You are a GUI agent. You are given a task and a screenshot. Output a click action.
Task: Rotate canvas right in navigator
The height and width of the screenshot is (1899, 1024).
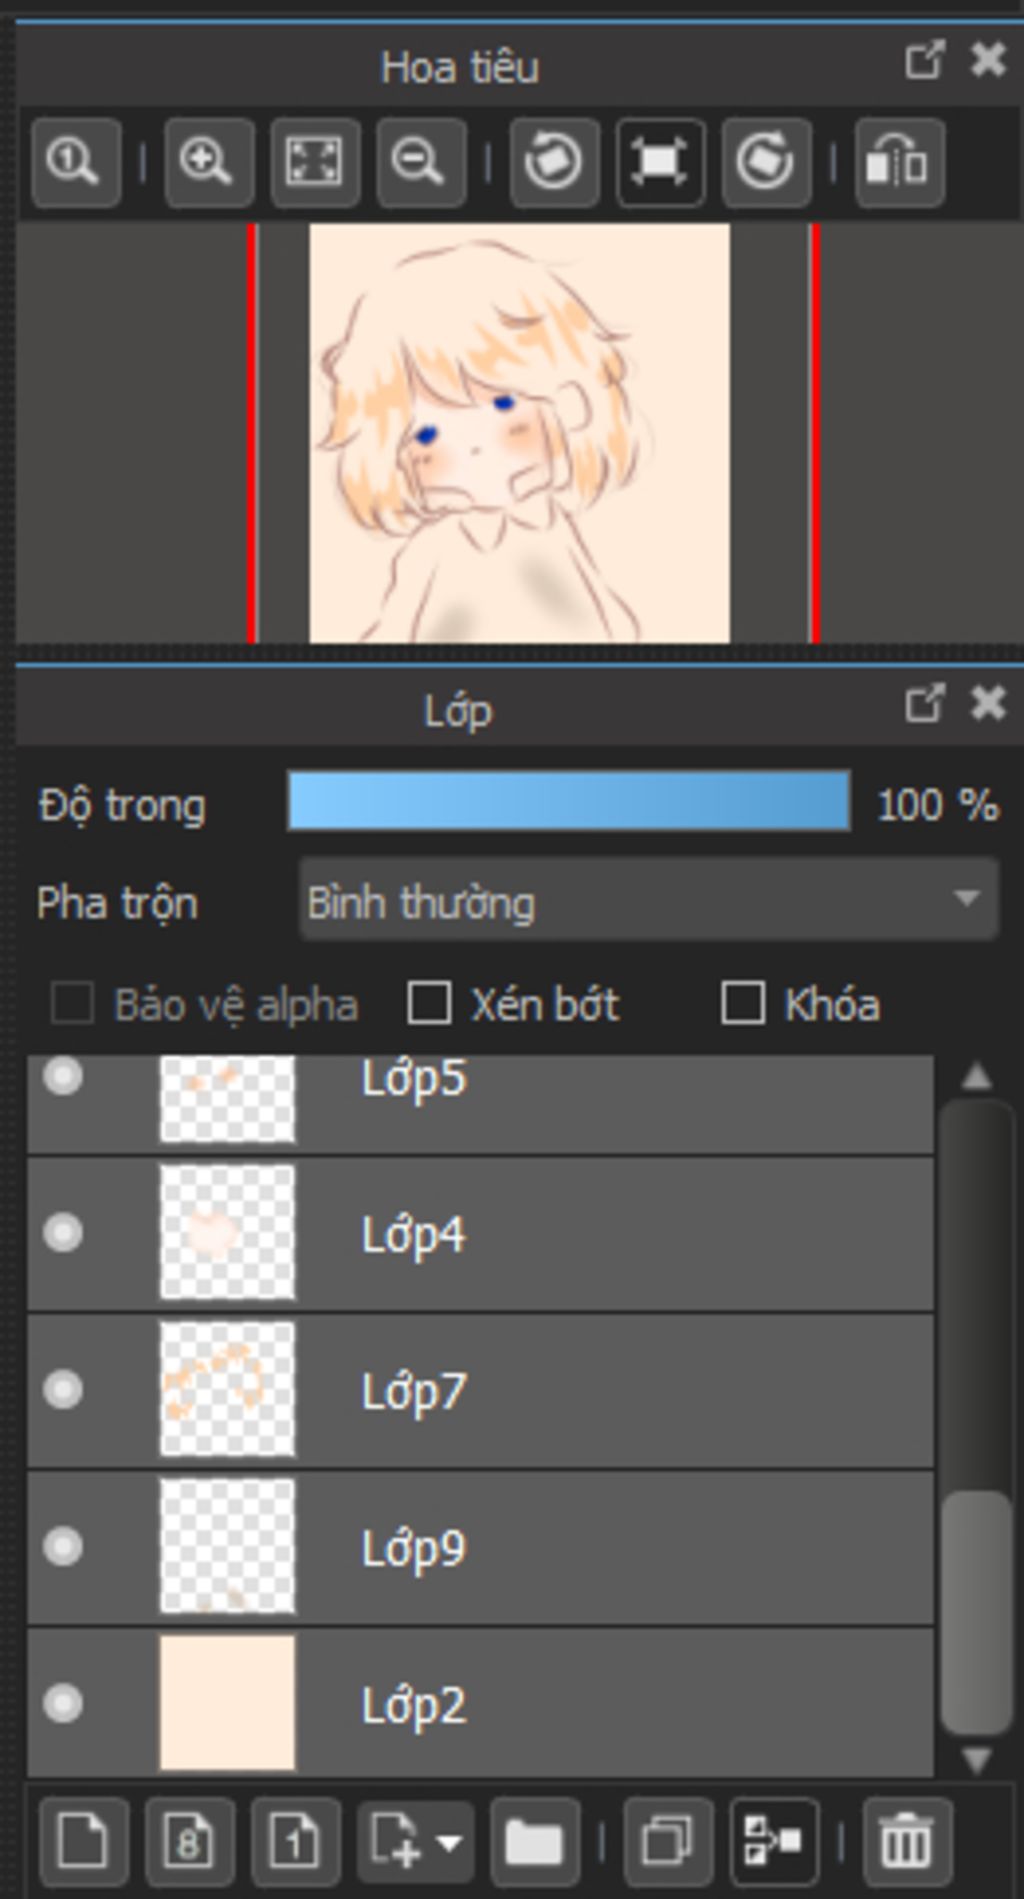point(766,162)
